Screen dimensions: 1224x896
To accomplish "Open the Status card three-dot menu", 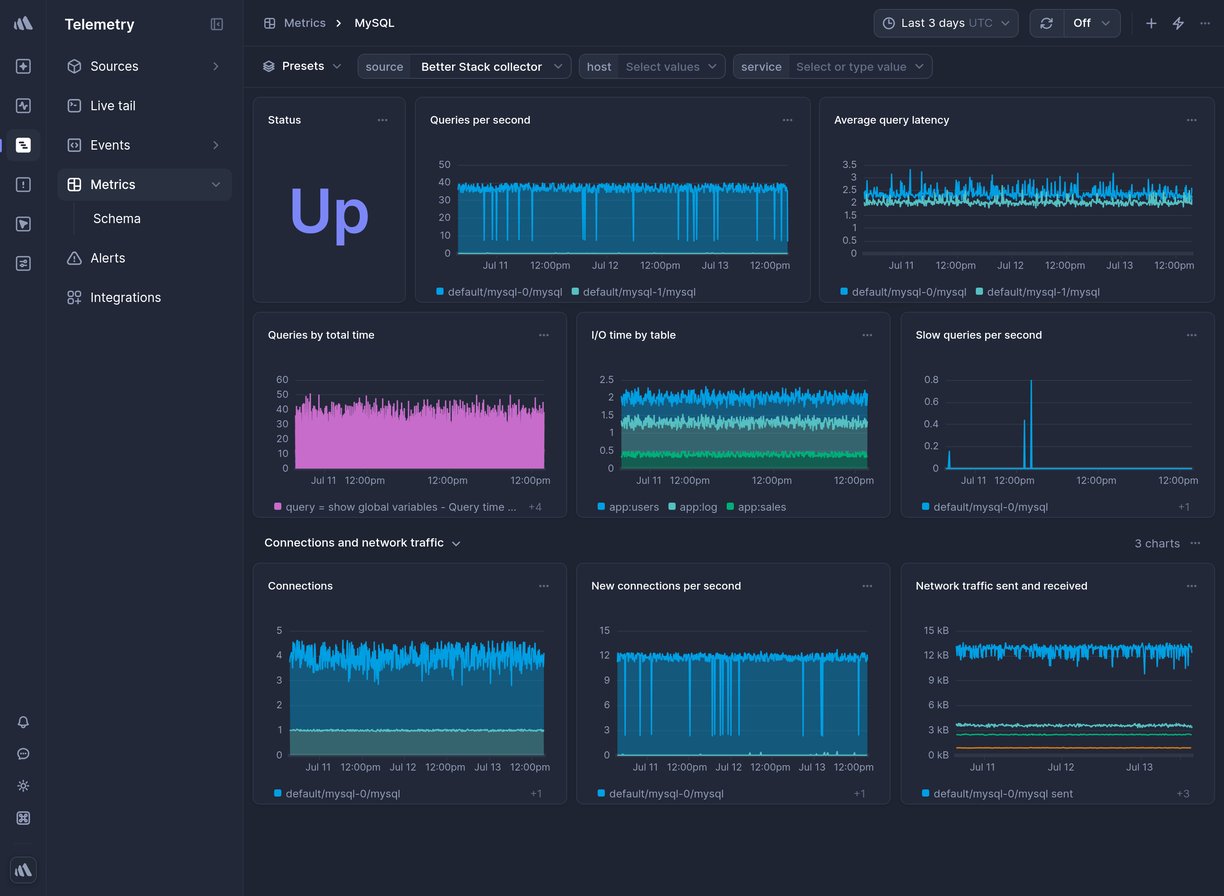I will [x=382, y=120].
